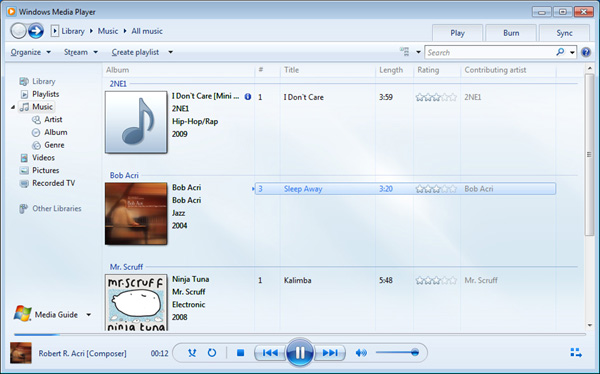Stop the current track

(x=240, y=353)
